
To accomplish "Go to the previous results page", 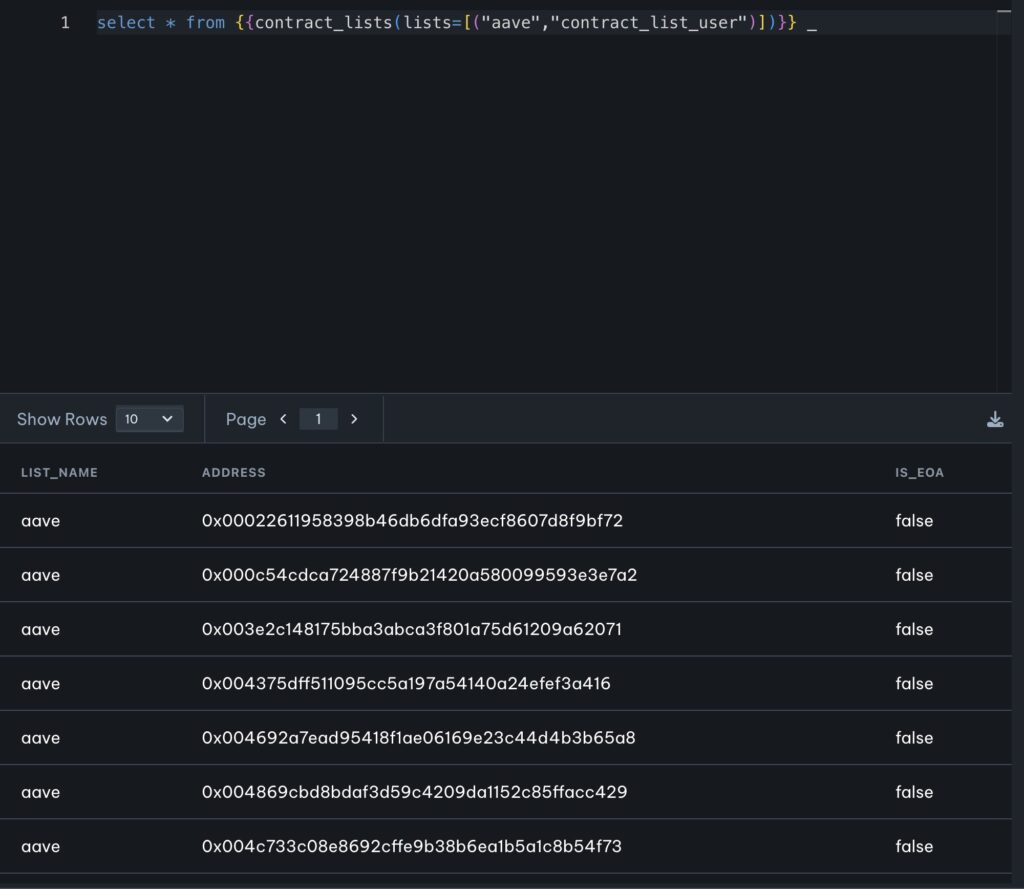I will coord(283,419).
